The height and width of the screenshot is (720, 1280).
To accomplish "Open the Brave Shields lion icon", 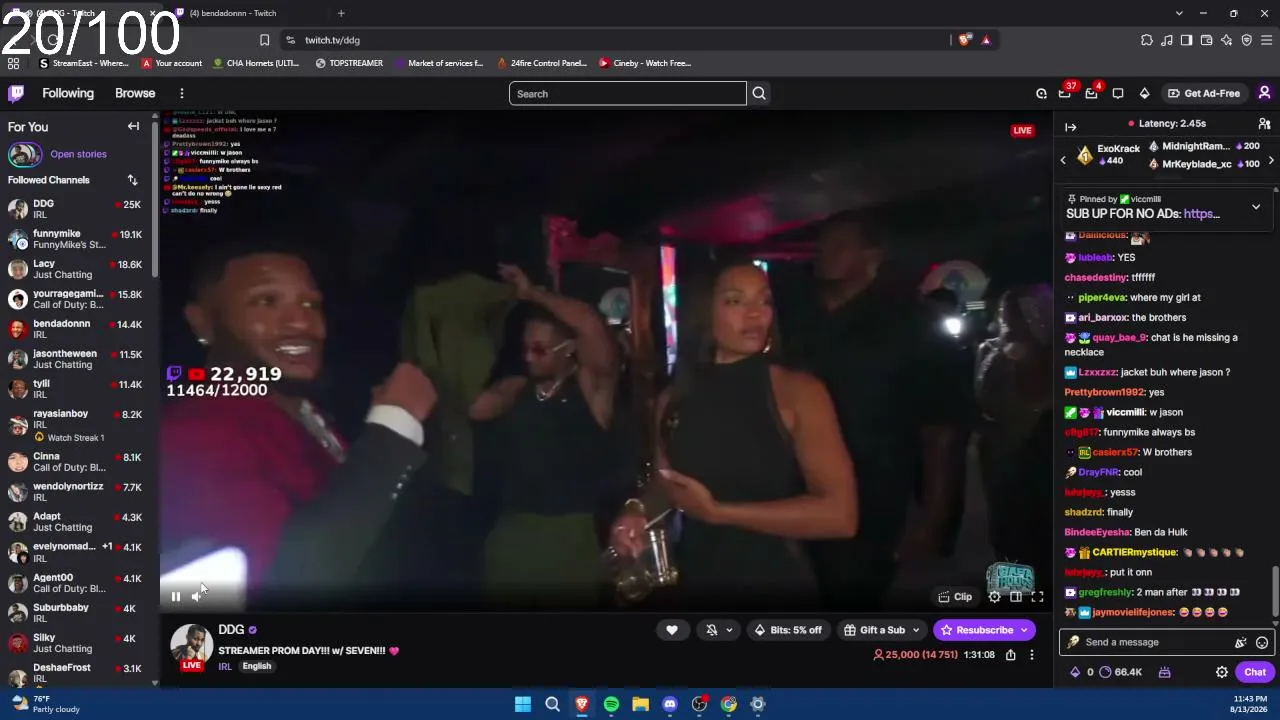I will 964,40.
